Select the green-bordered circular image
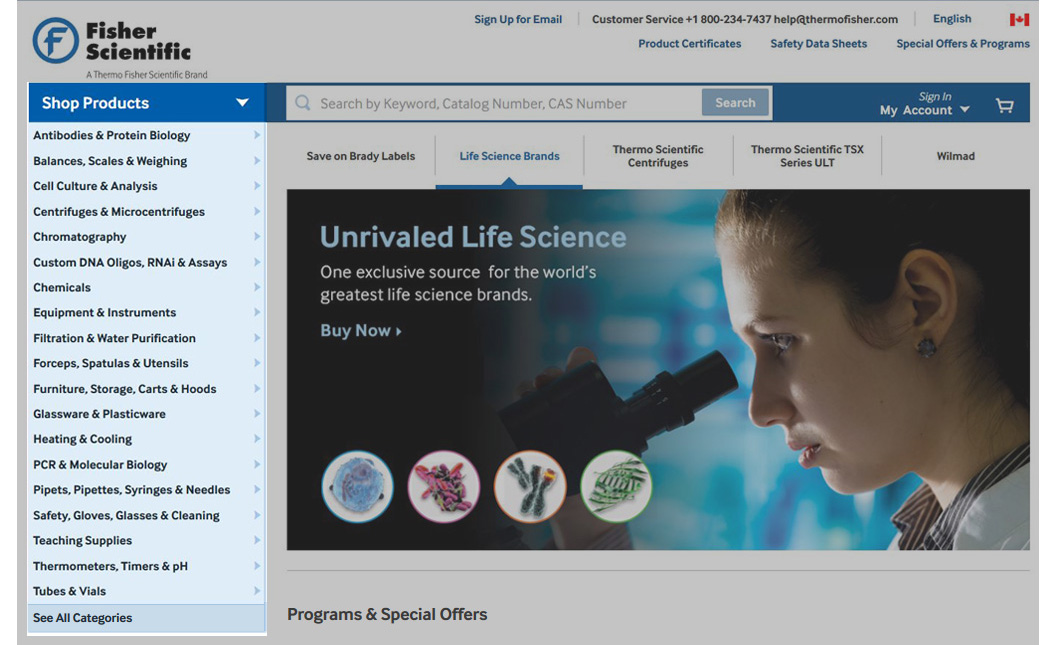Image resolution: width=1056 pixels, height=645 pixels. click(x=615, y=486)
